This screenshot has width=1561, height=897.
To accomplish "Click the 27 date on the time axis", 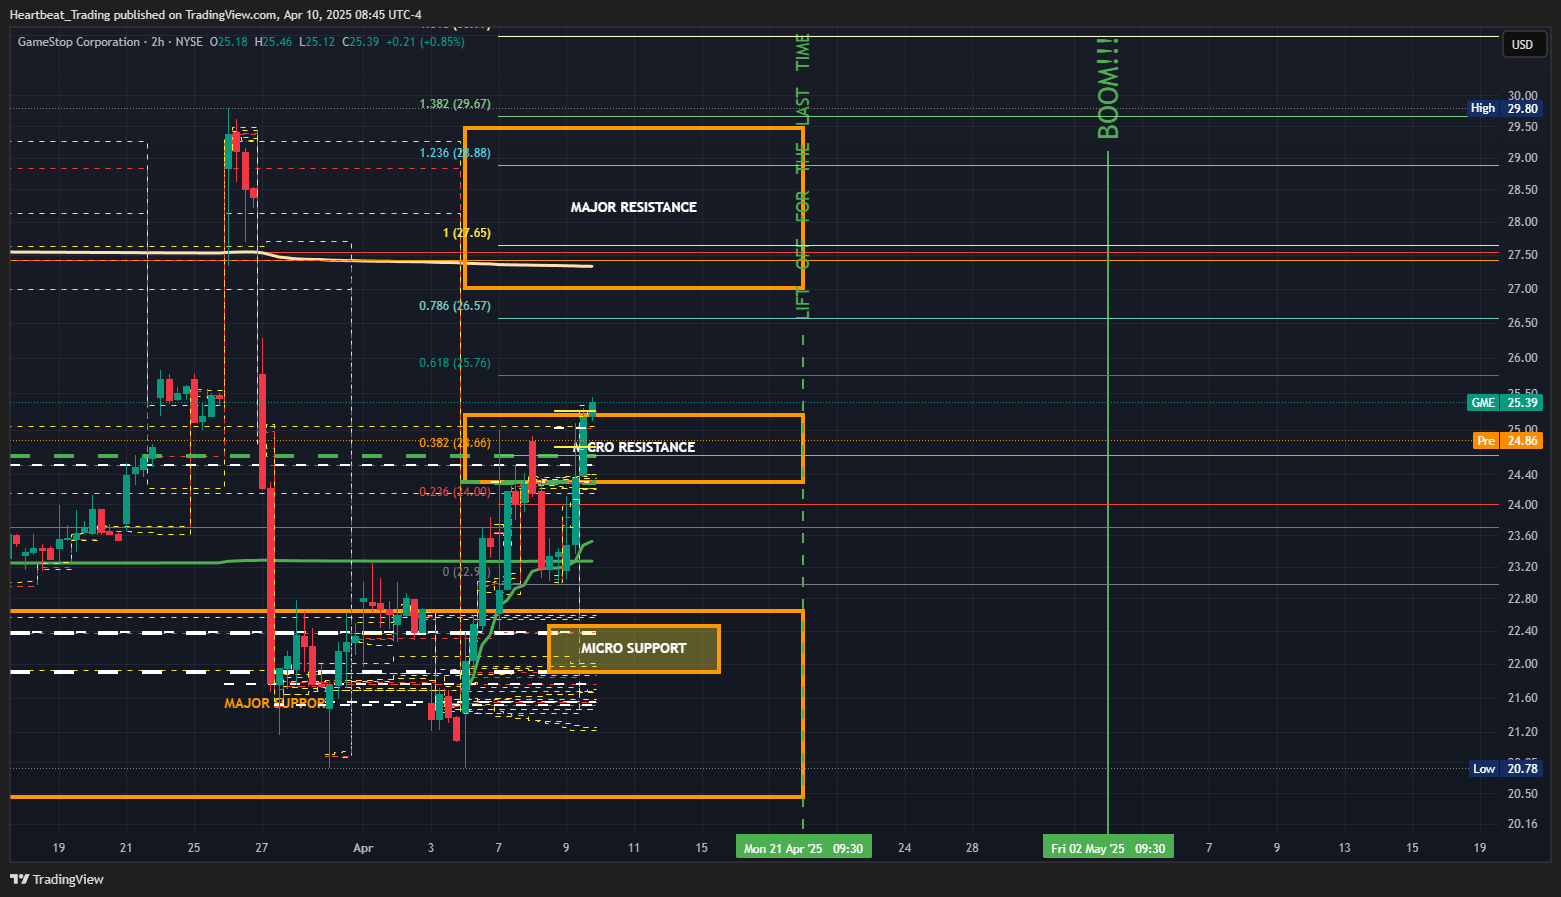I will click(262, 848).
